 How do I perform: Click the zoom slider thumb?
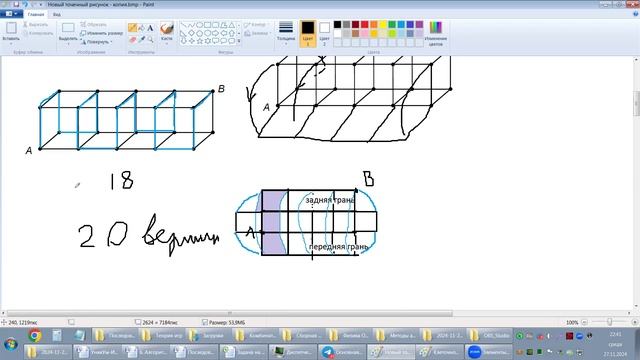(609, 322)
